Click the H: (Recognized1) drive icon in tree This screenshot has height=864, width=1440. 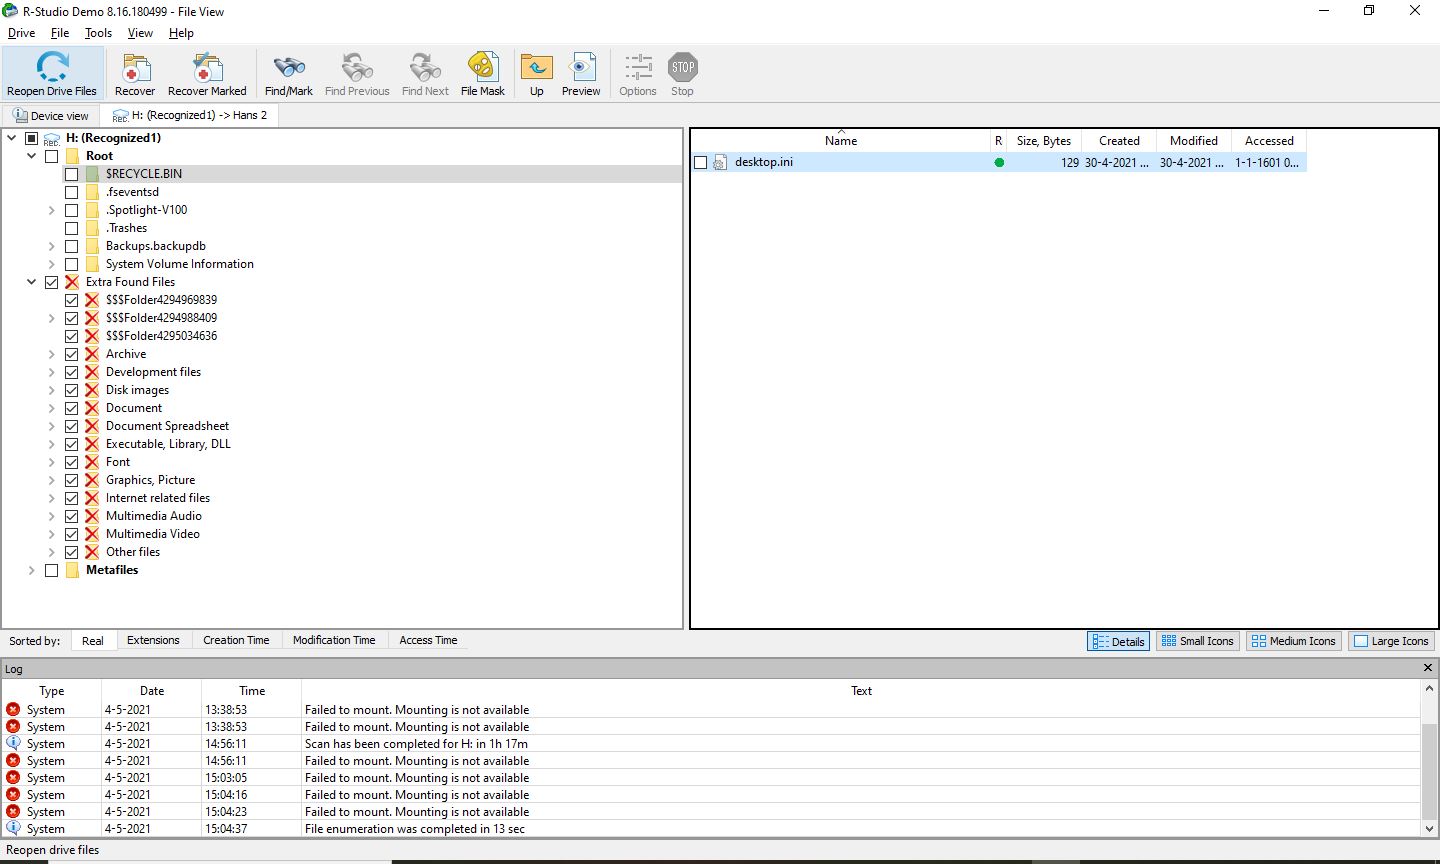[x=51, y=138]
